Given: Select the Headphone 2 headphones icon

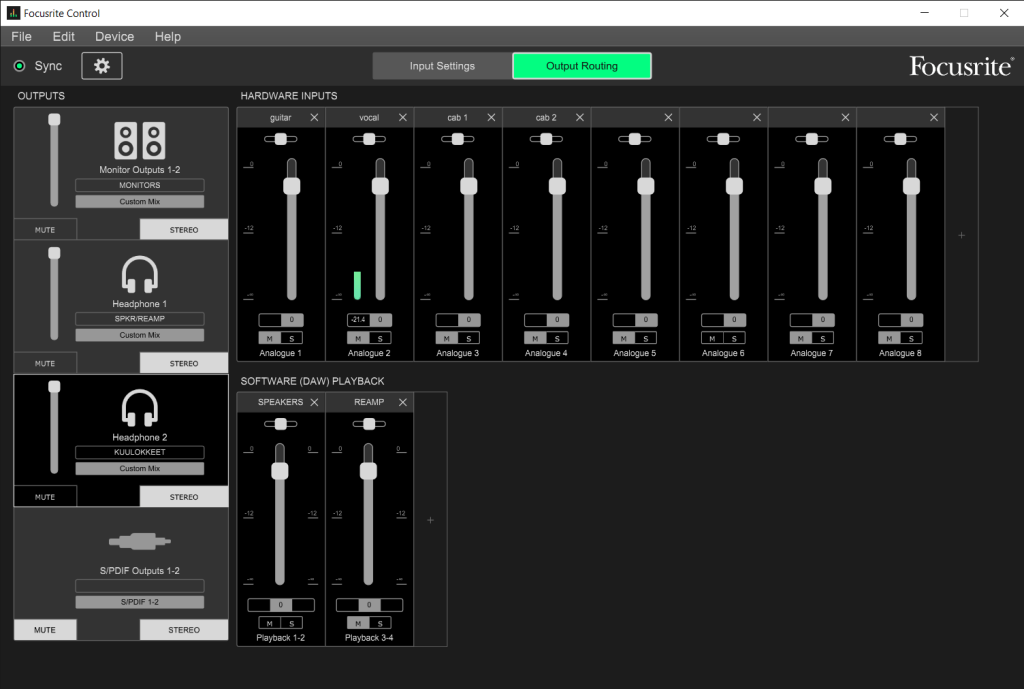Looking at the screenshot, I should (x=139, y=408).
